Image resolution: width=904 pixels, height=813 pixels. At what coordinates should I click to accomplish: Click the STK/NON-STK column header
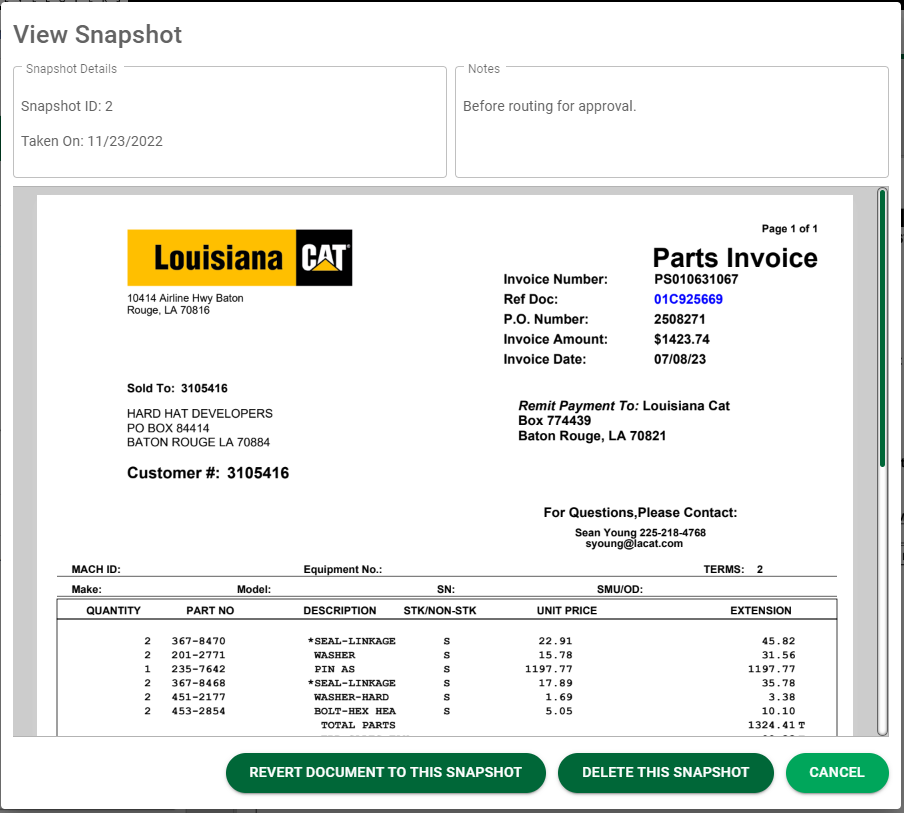(440, 611)
